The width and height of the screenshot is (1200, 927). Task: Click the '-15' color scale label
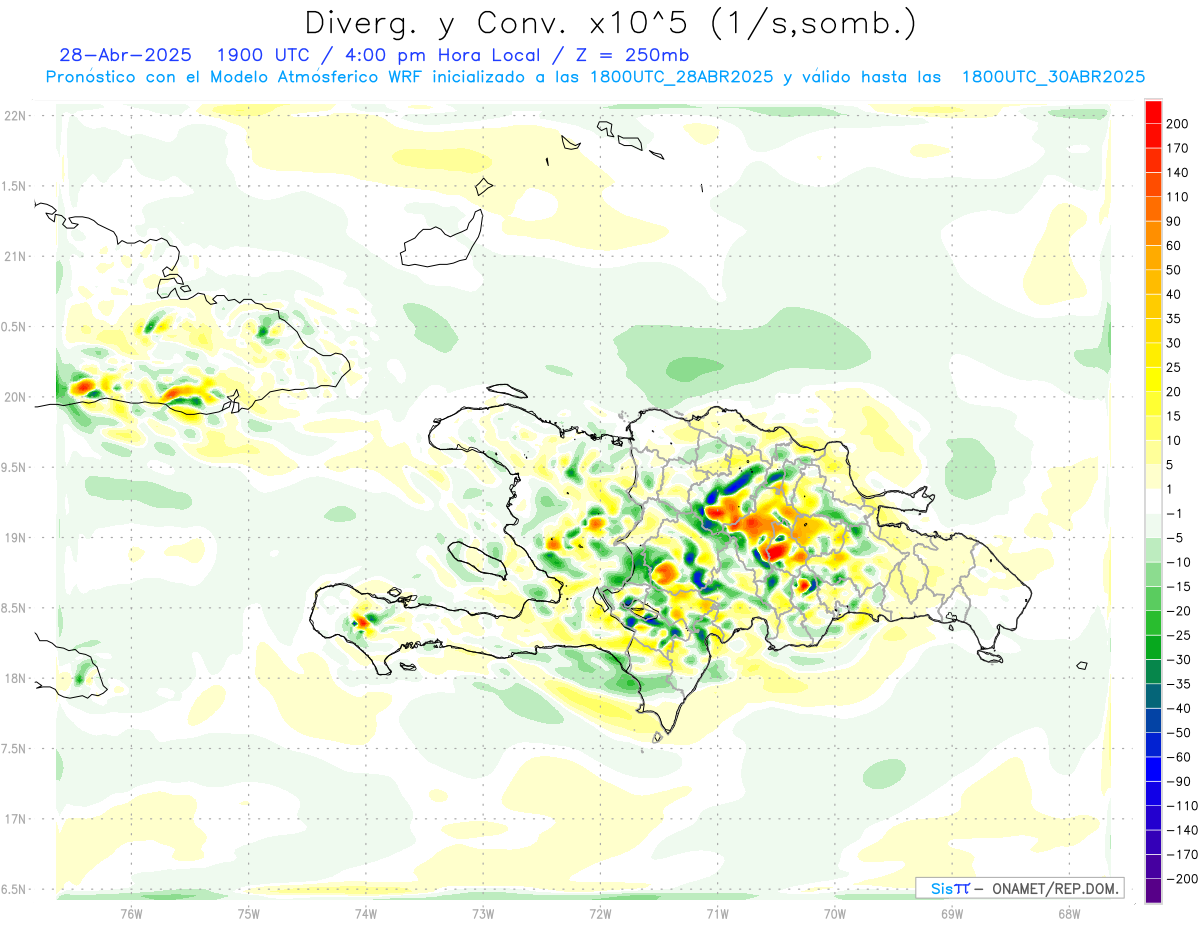pos(1177,587)
